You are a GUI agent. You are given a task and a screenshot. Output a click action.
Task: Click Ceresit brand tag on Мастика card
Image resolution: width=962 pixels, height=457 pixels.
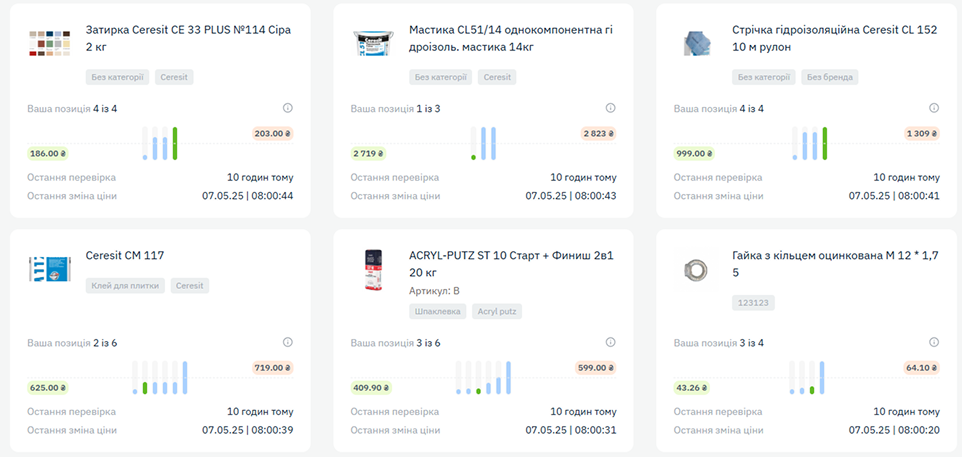[497, 77]
